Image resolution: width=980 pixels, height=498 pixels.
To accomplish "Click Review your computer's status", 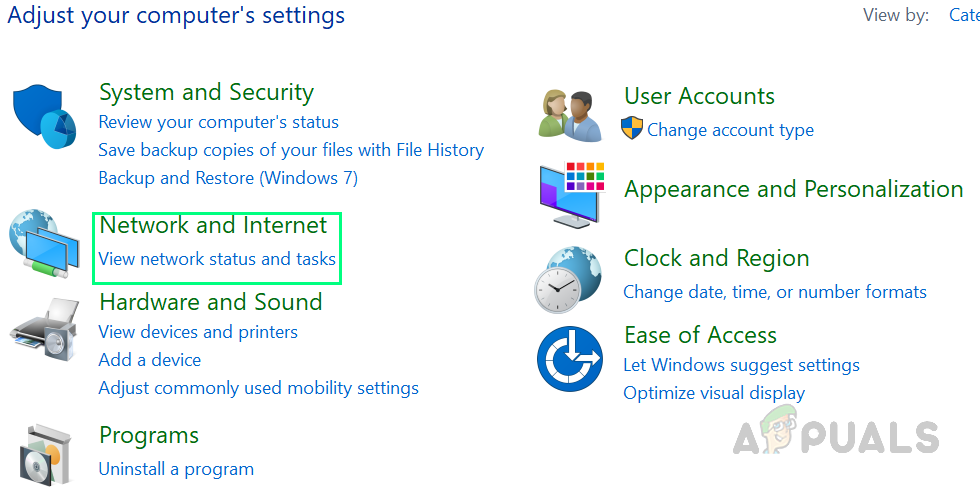I will (x=218, y=122).
